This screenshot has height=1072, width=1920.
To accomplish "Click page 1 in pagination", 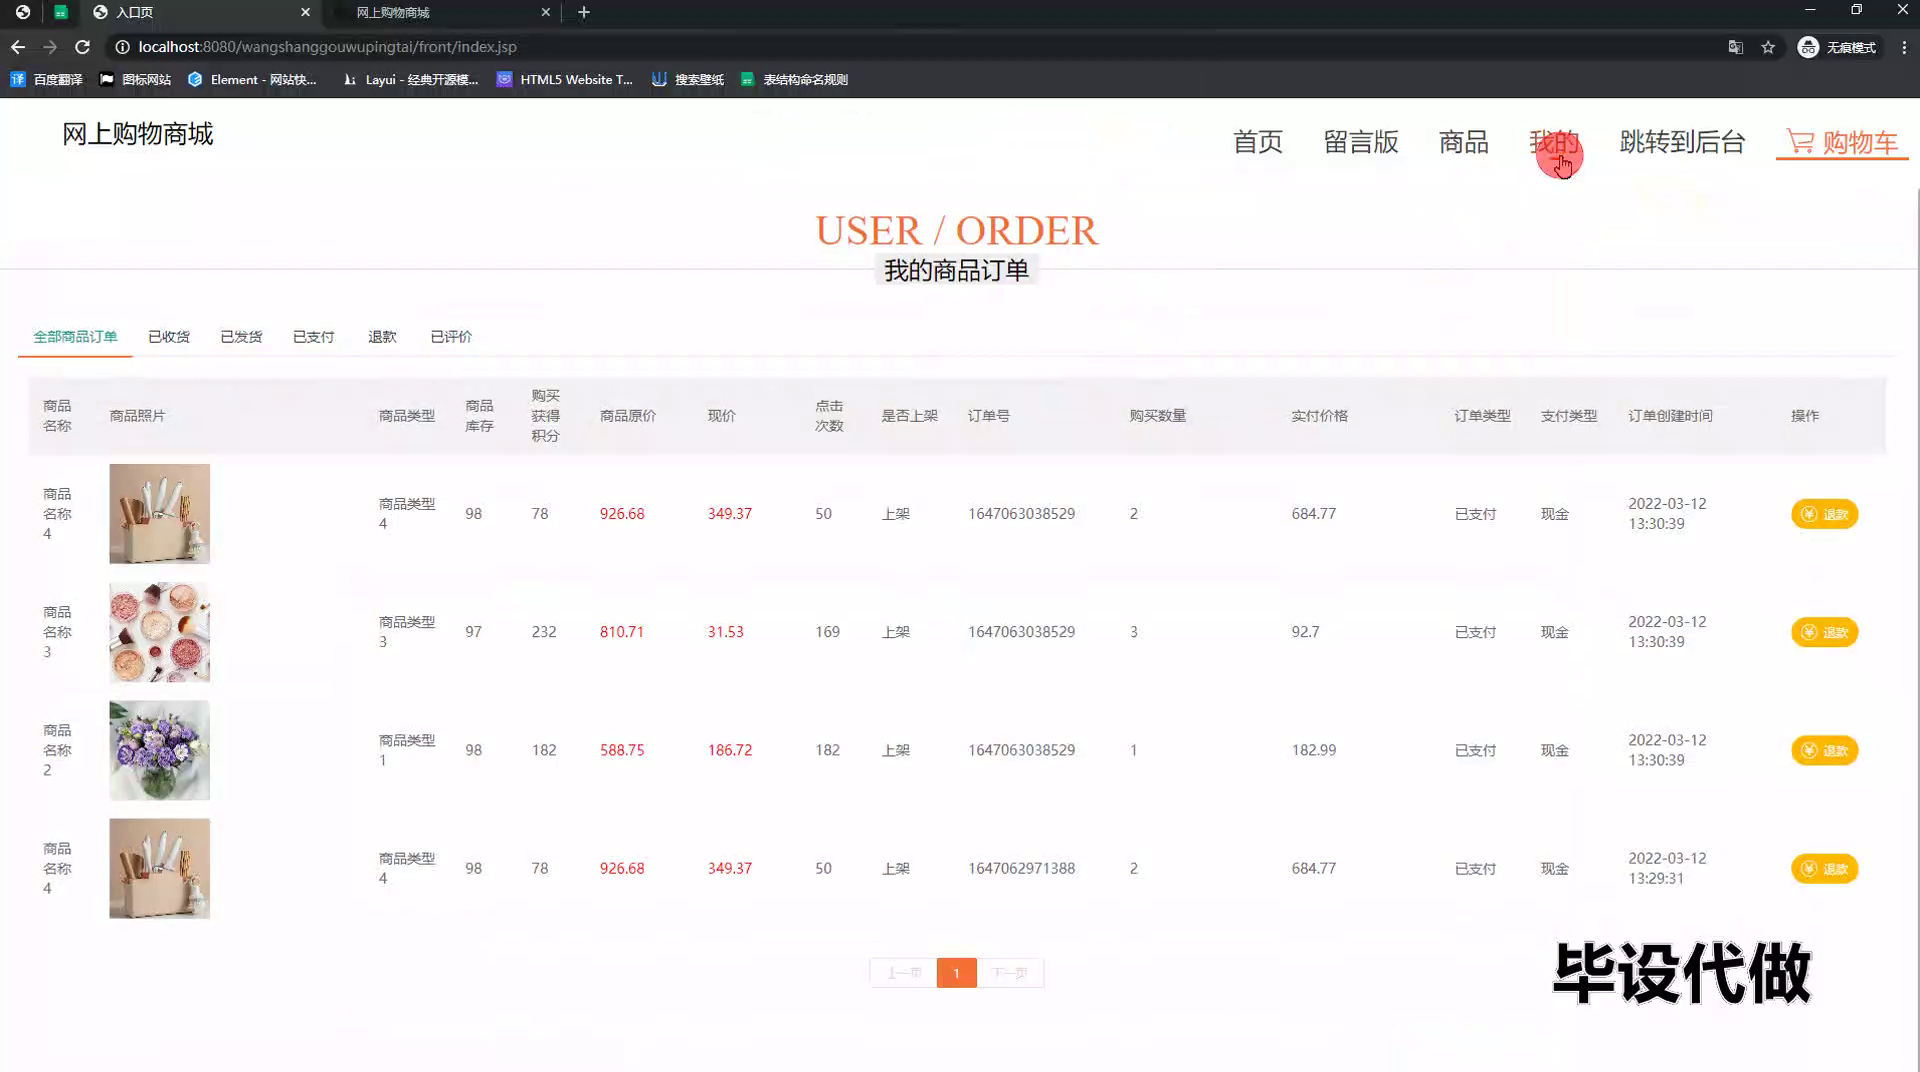I will (x=956, y=973).
